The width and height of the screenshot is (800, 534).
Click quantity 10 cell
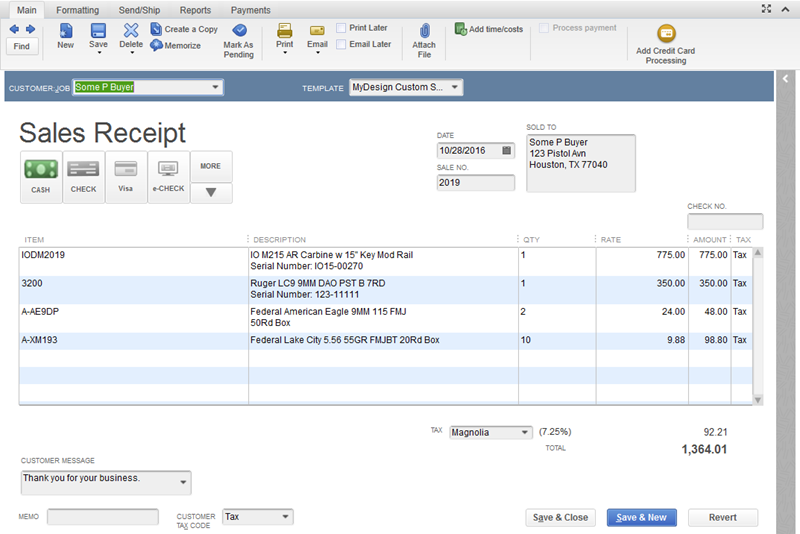(x=557, y=341)
